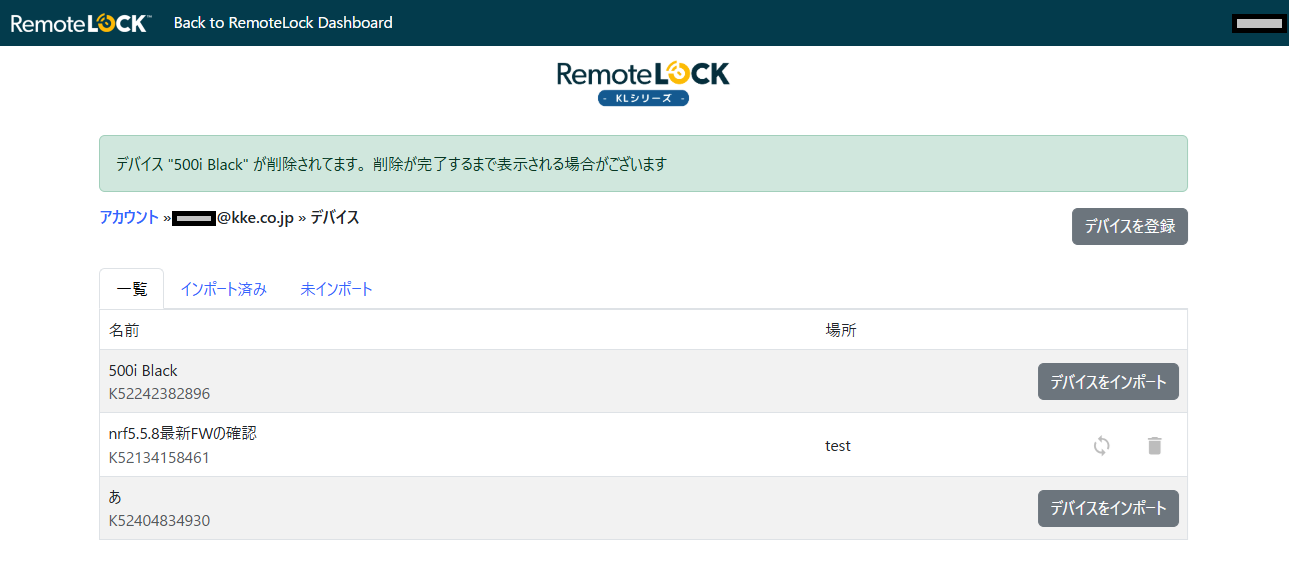This screenshot has height=578, width=1289.
Task: Click the redacted user menu in top right
Action: point(1259,22)
